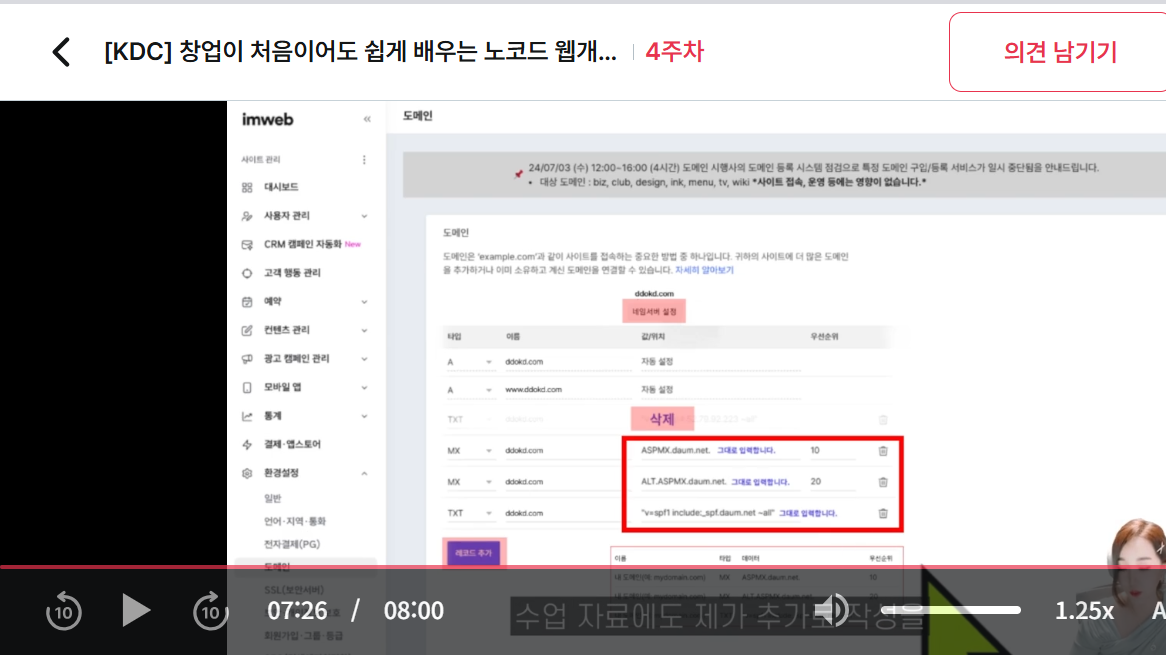Viewport: 1166px width, 656px height.
Task: Click the 컨텐츠 관리 edit icon
Action: coord(247,330)
